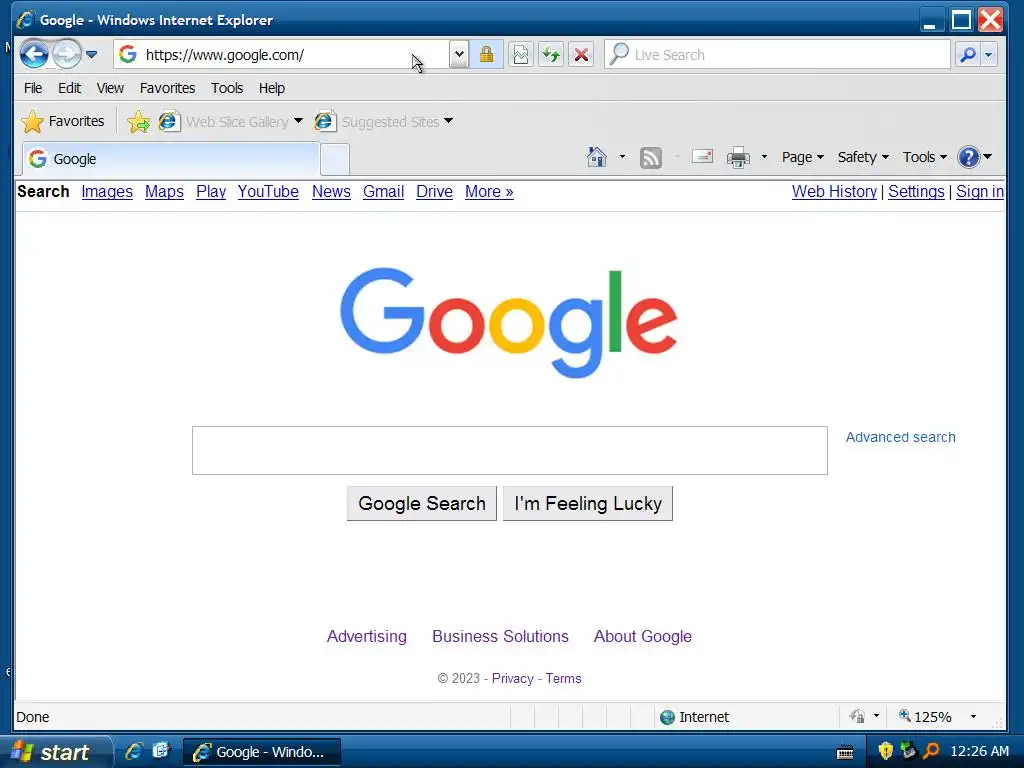Image resolution: width=1024 pixels, height=768 pixels.
Task: Open Web History link
Action: [x=834, y=192]
